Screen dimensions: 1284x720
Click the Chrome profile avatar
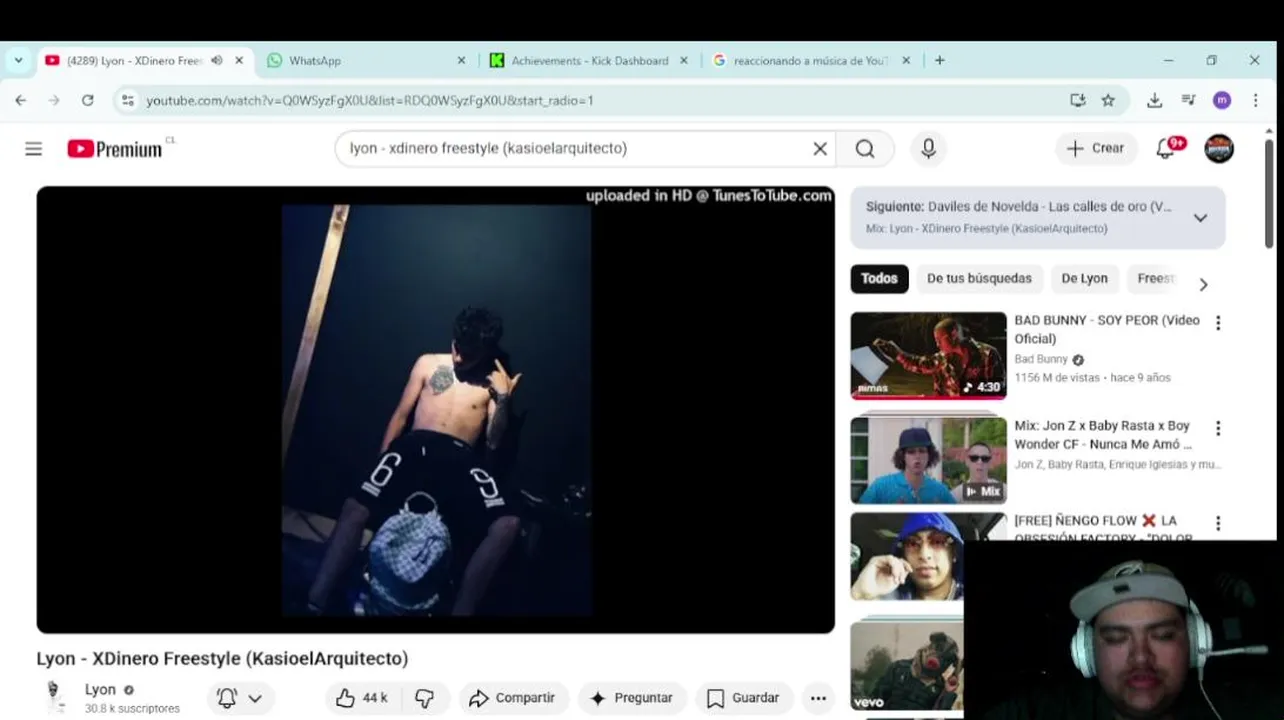pos(1221,100)
